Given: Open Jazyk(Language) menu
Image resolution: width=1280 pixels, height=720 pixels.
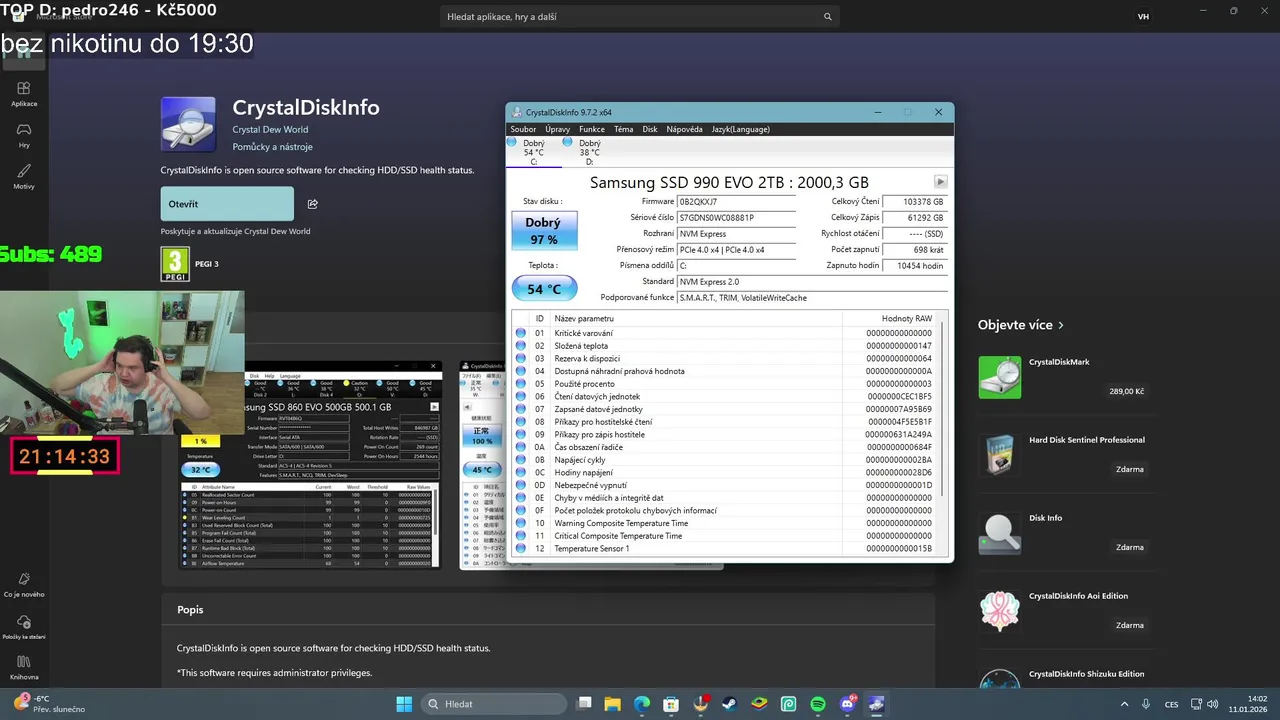Looking at the screenshot, I should pos(741,129).
